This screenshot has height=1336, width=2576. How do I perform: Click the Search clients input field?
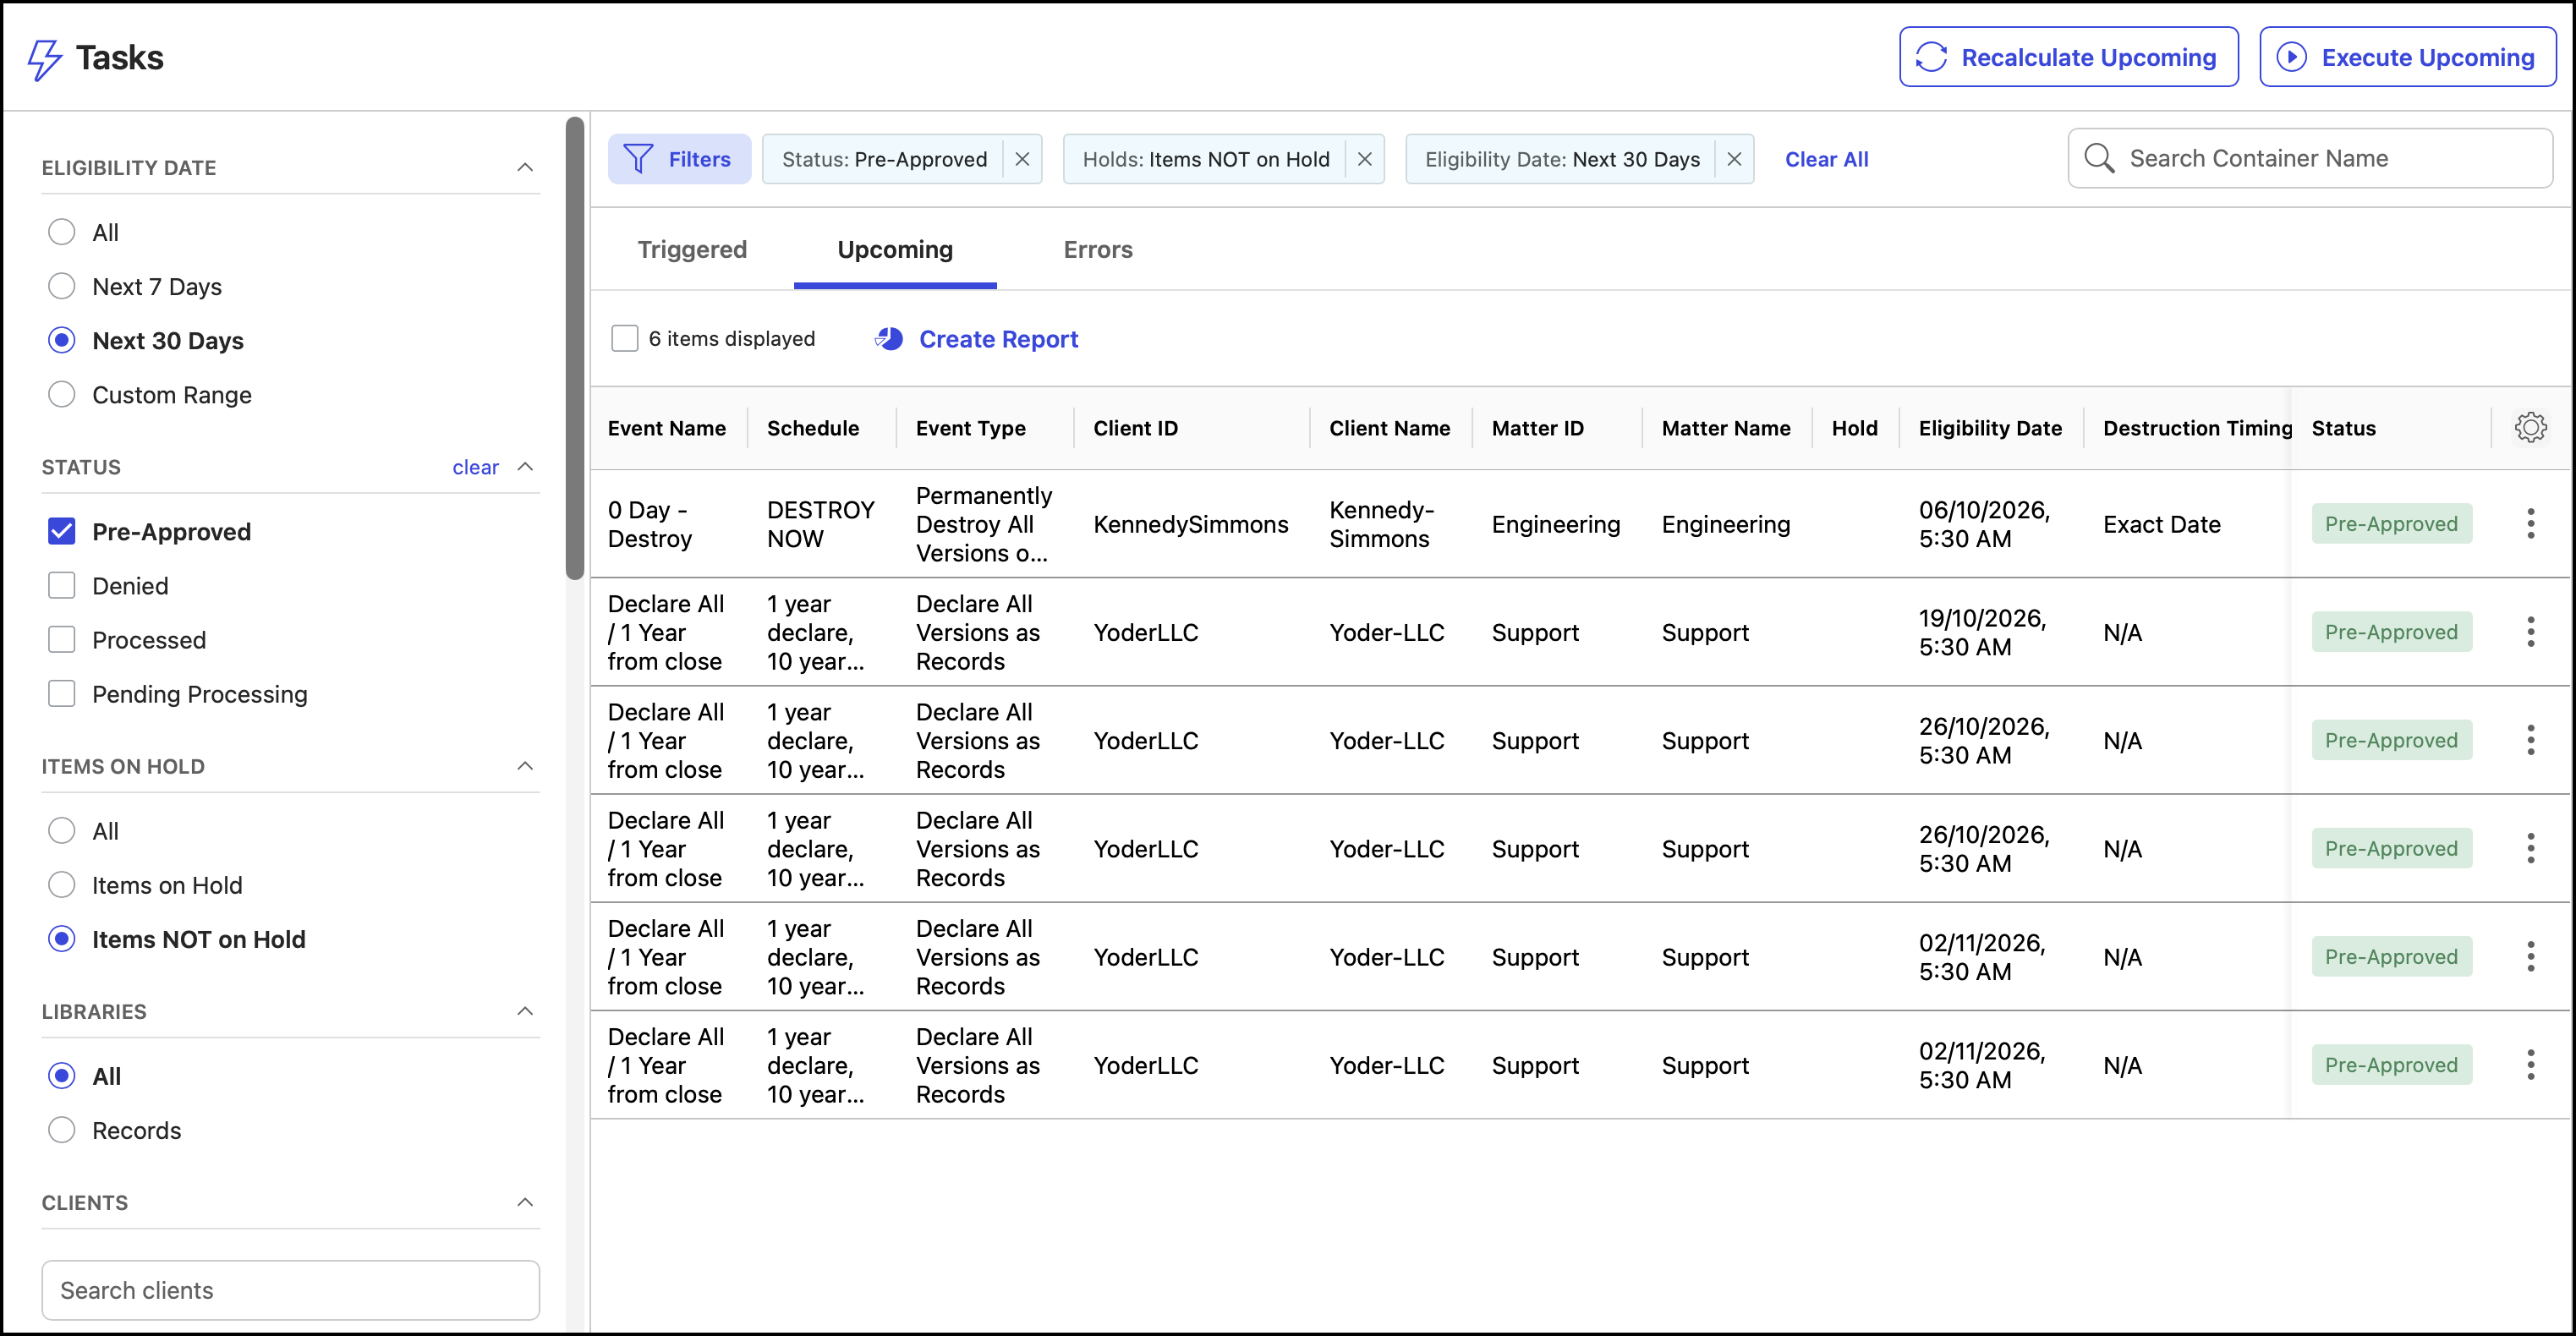[290, 1290]
